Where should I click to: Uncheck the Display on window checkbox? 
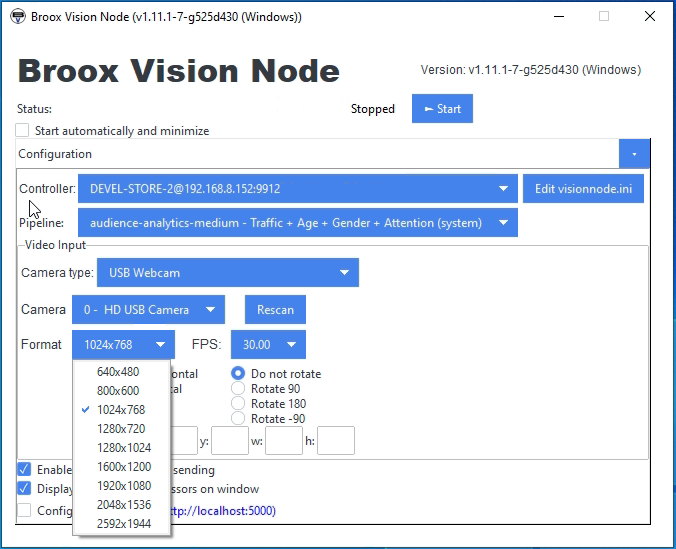point(24,489)
